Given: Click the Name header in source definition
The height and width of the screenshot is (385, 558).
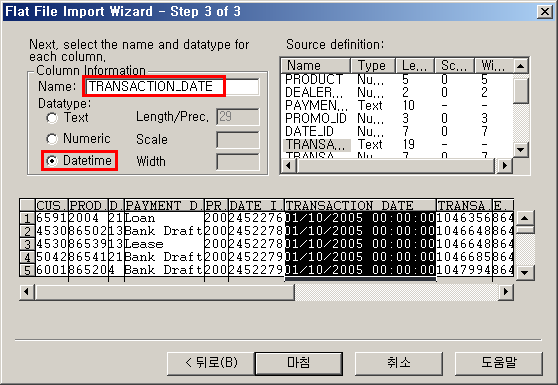Looking at the screenshot, I should click(316, 66).
